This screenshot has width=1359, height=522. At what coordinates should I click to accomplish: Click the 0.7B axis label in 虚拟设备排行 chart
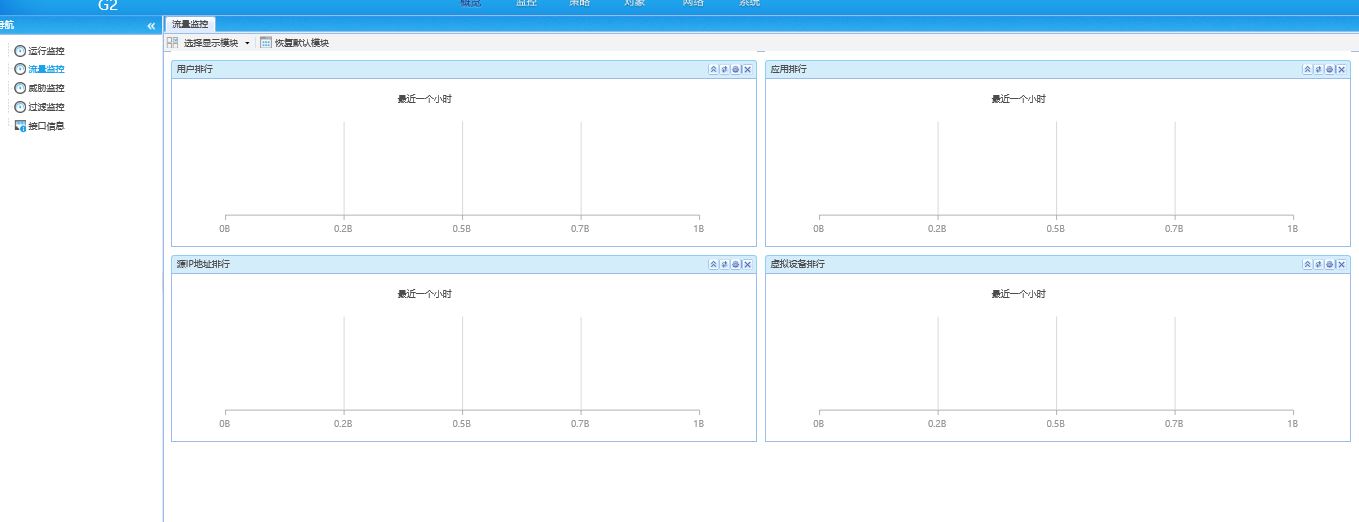pos(1174,424)
